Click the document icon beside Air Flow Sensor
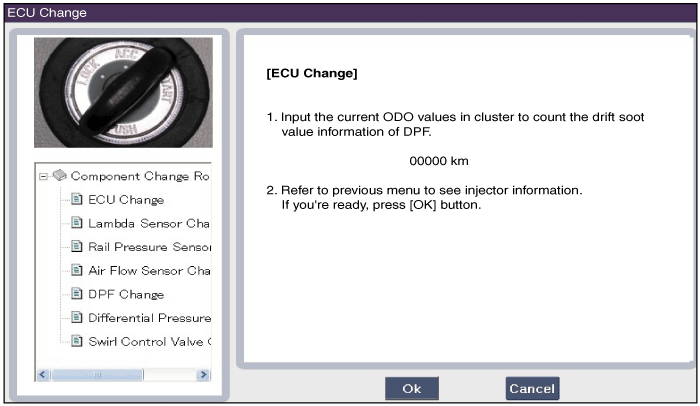This screenshot has width=700, height=406. pyautogui.click(x=77, y=270)
